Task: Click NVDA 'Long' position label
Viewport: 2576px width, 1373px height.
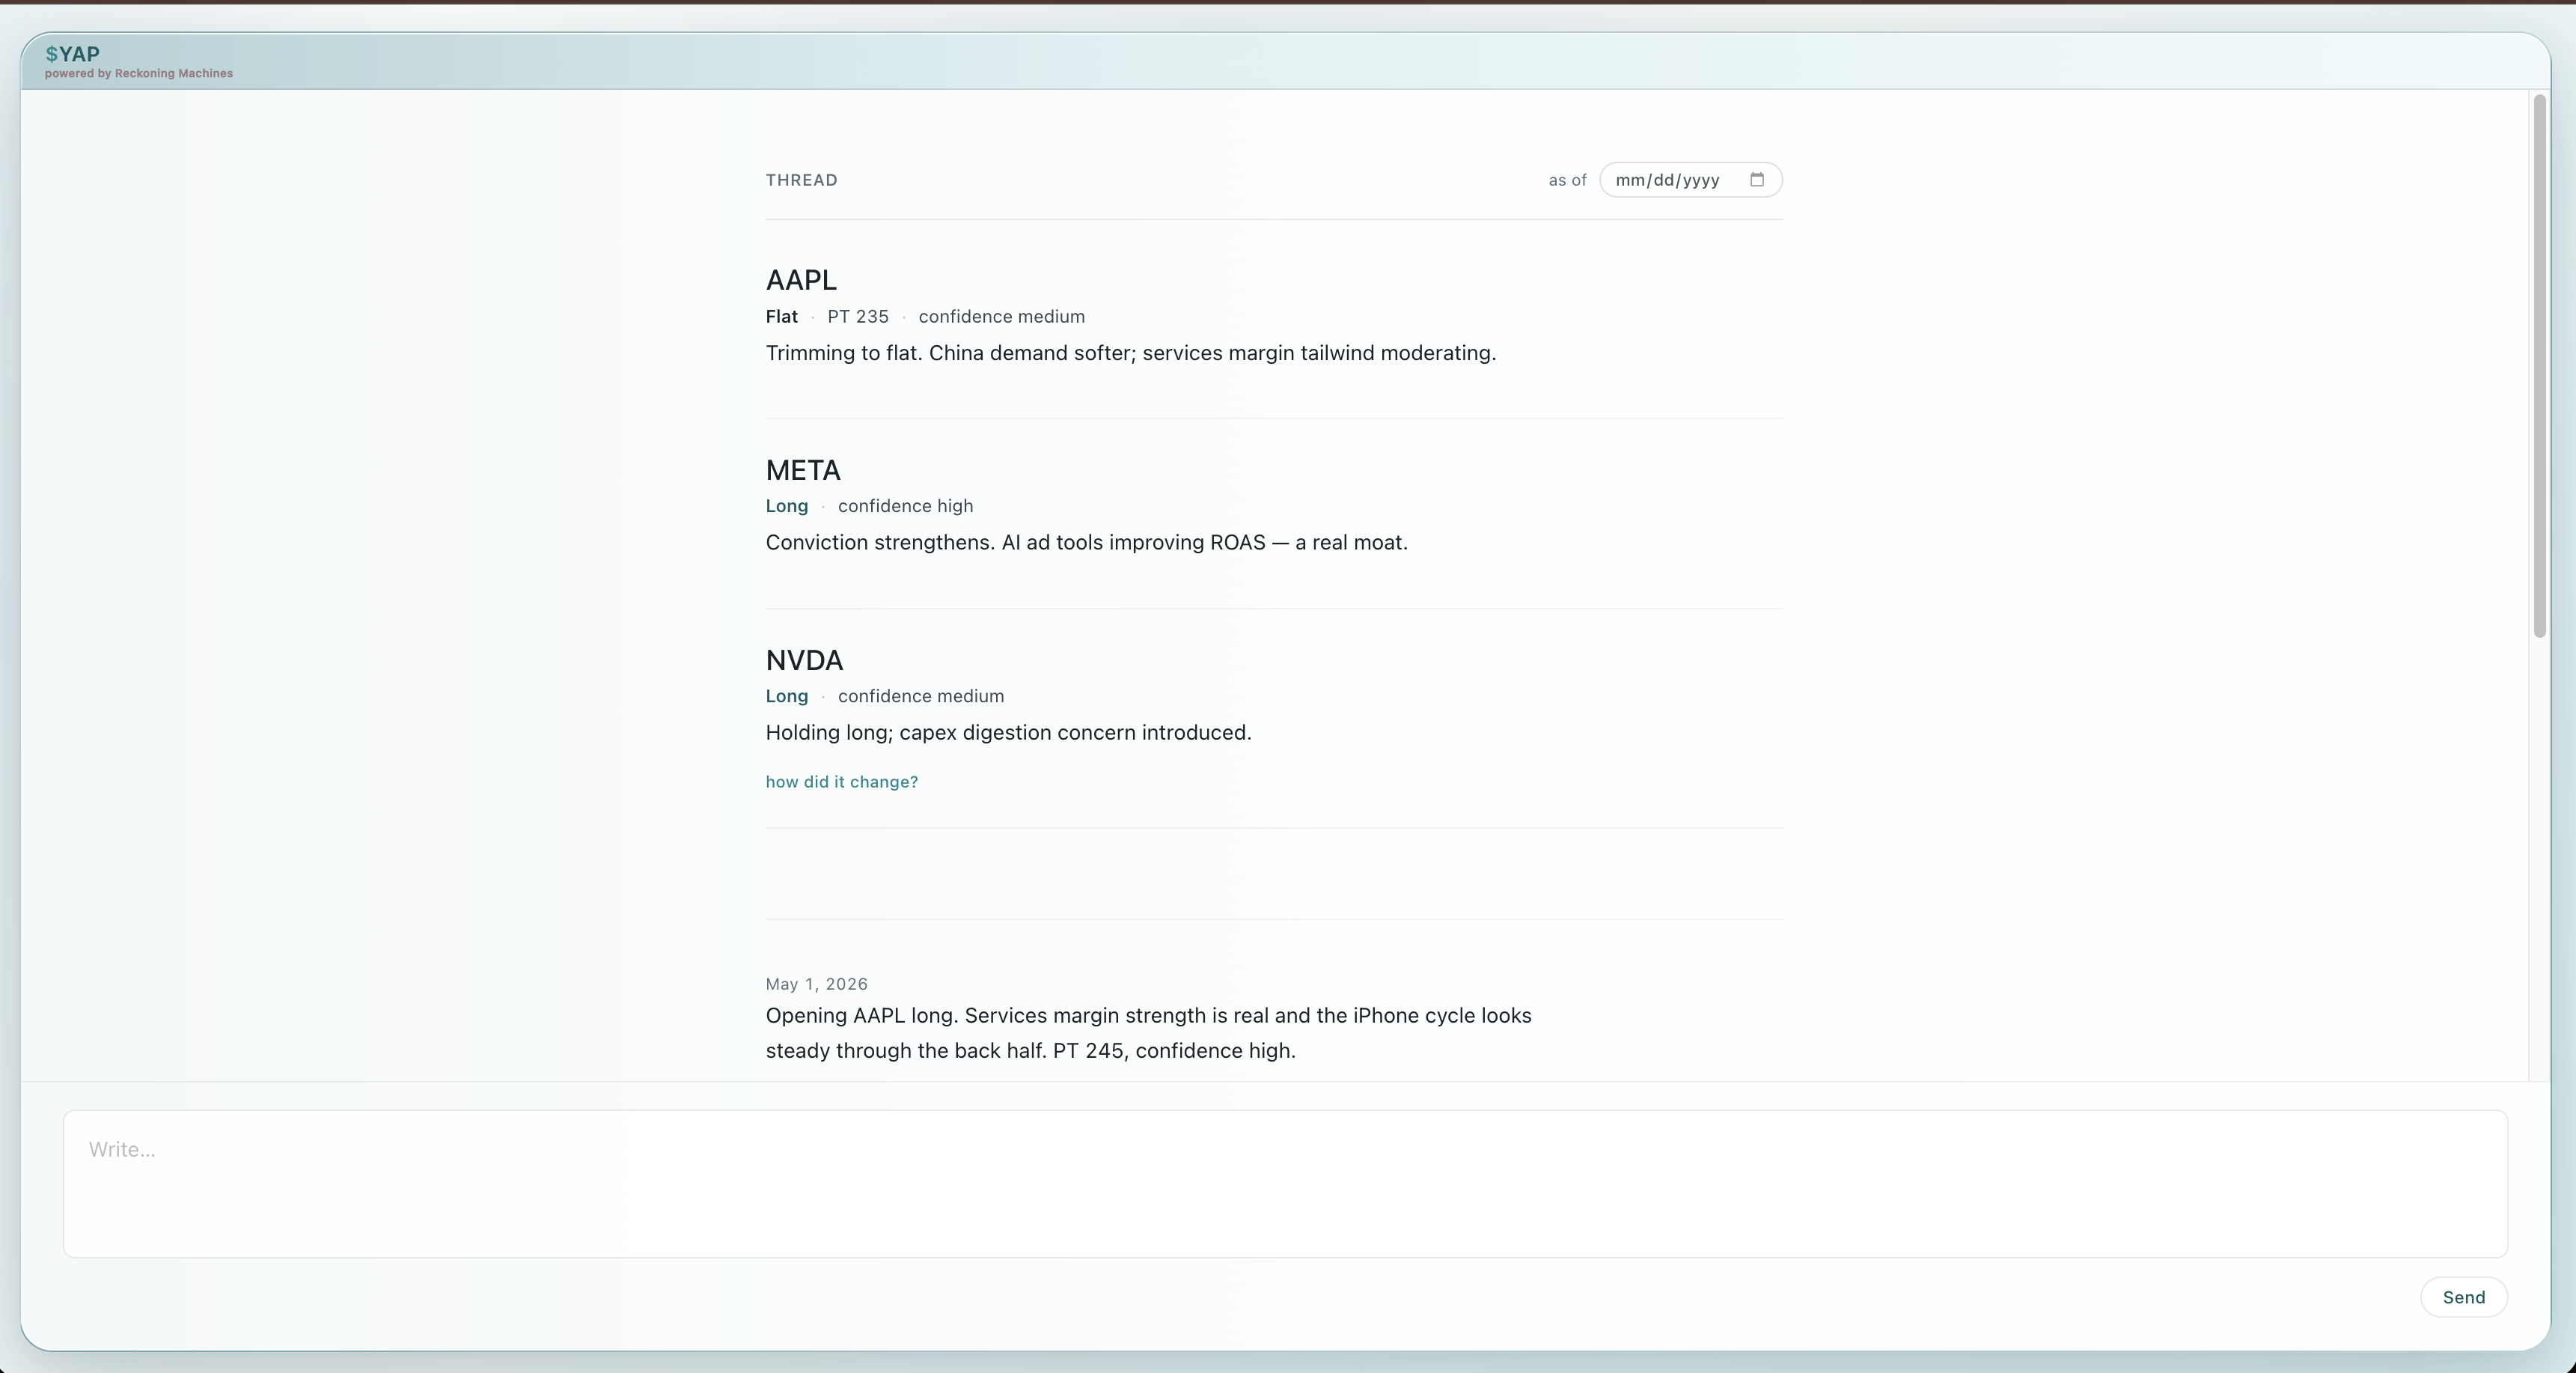Action: click(x=786, y=696)
